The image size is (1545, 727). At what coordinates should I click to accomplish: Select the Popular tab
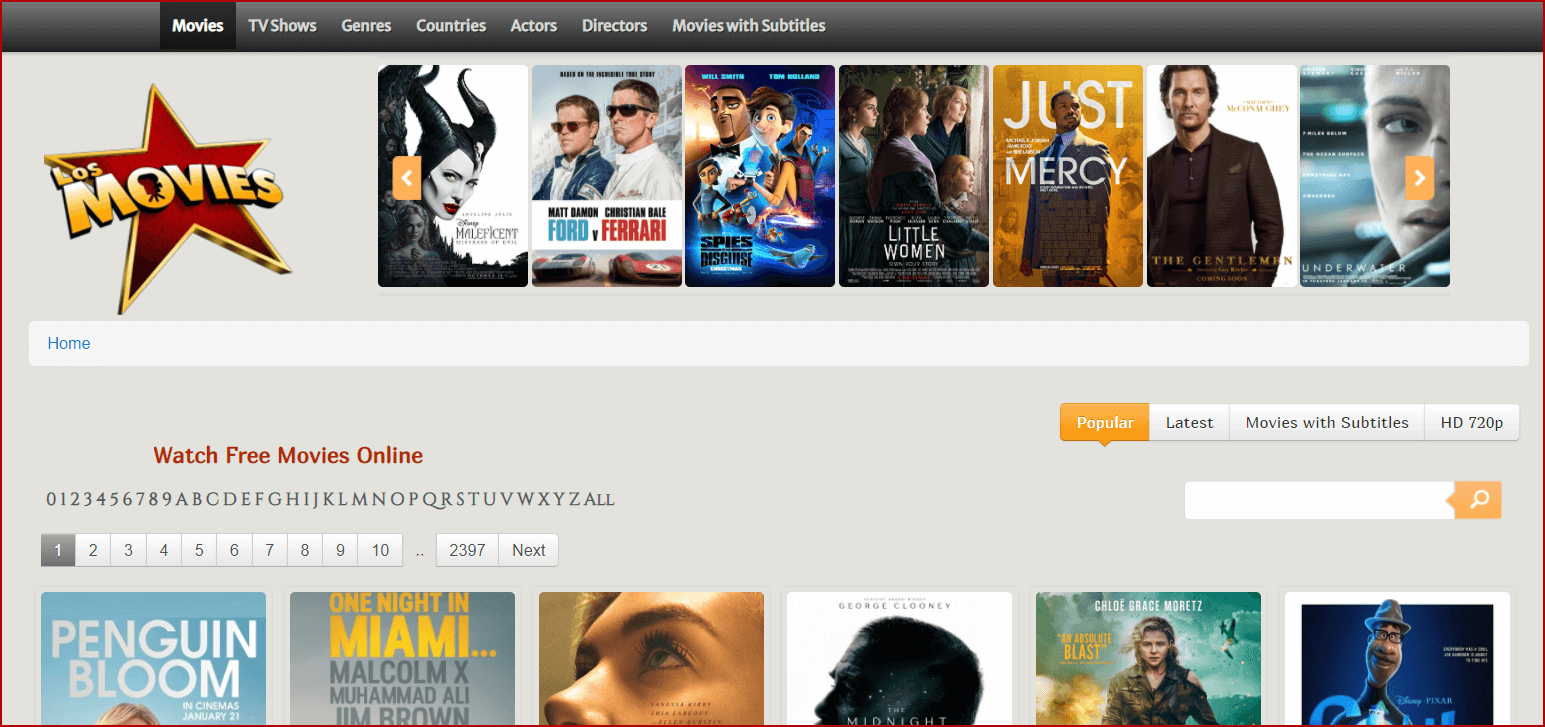(x=1105, y=422)
